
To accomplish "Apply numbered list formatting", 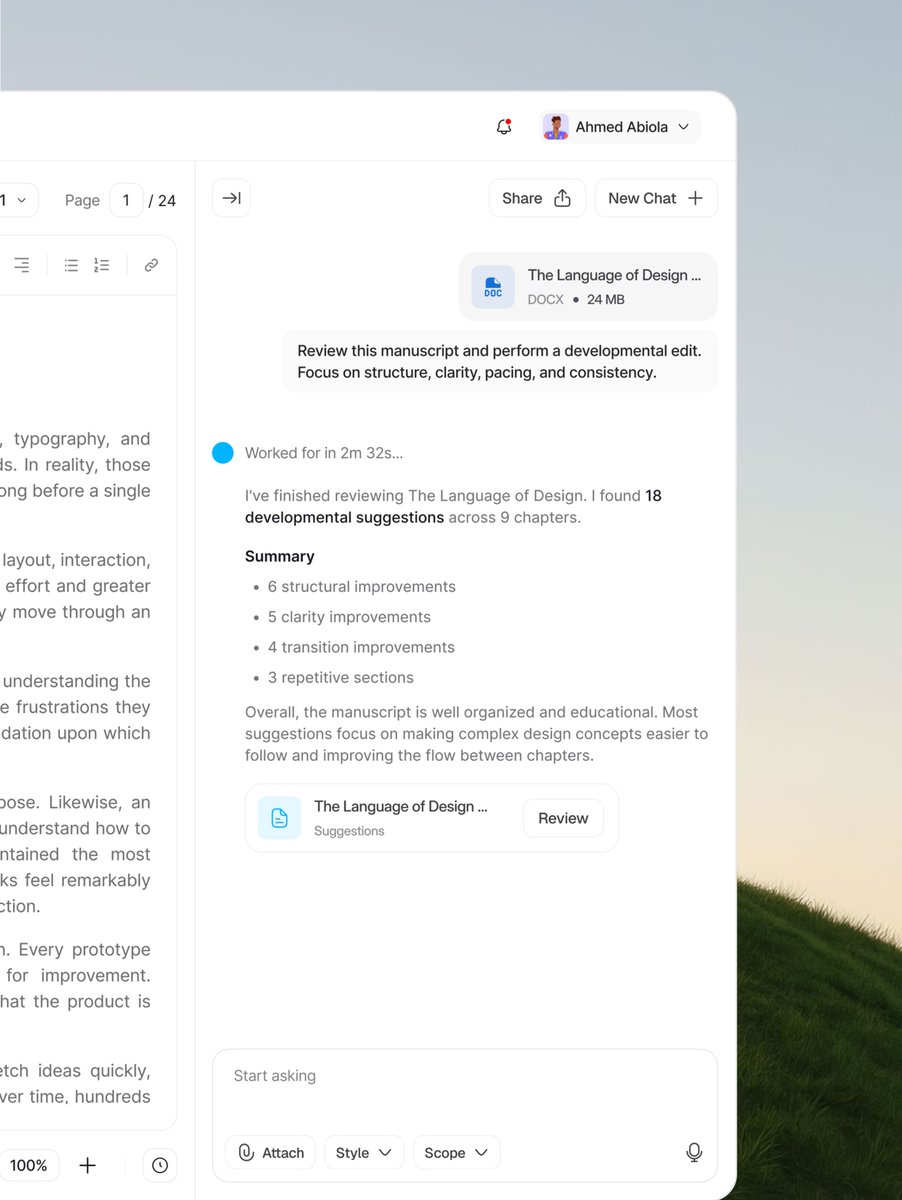I will pyautogui.click(x=102, y=265).
